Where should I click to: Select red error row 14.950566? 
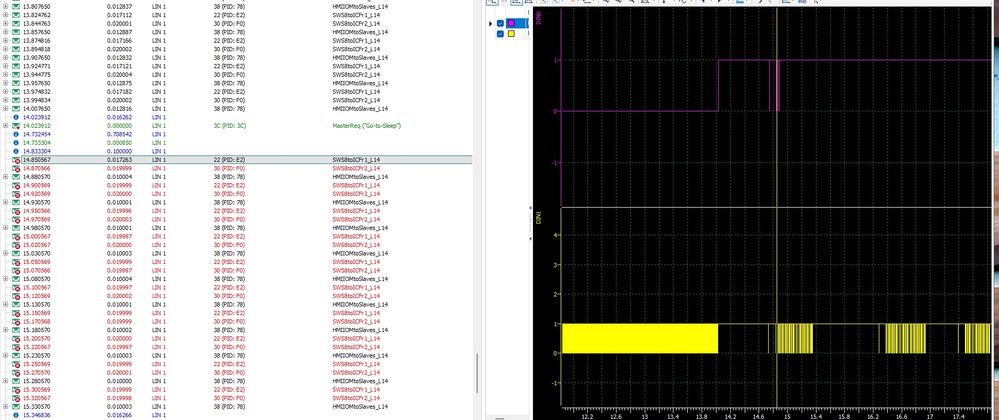coord(236,210)
